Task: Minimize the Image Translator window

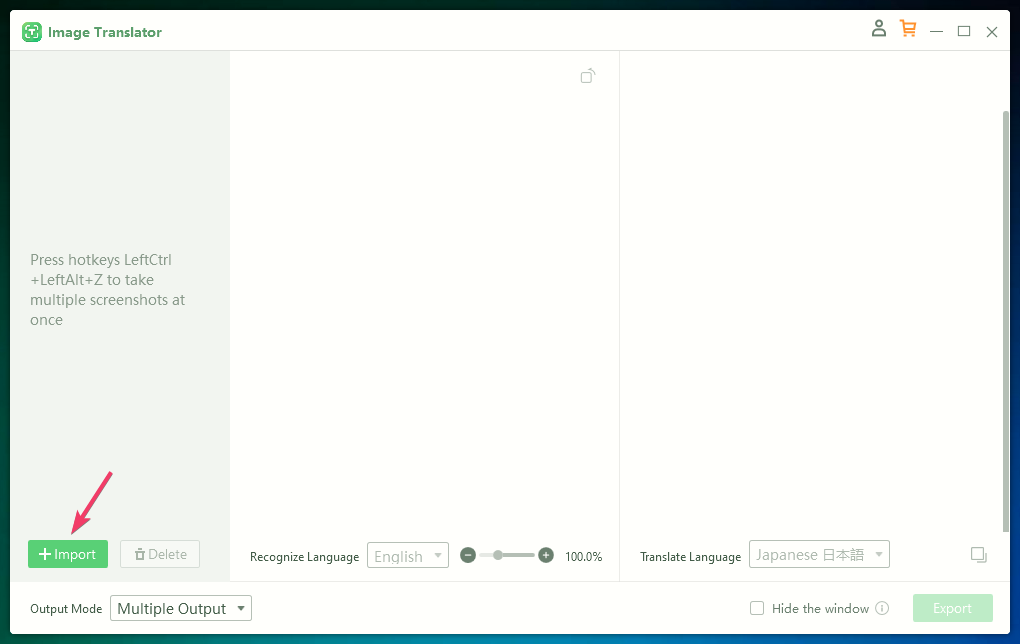Action: click(936, 31)
